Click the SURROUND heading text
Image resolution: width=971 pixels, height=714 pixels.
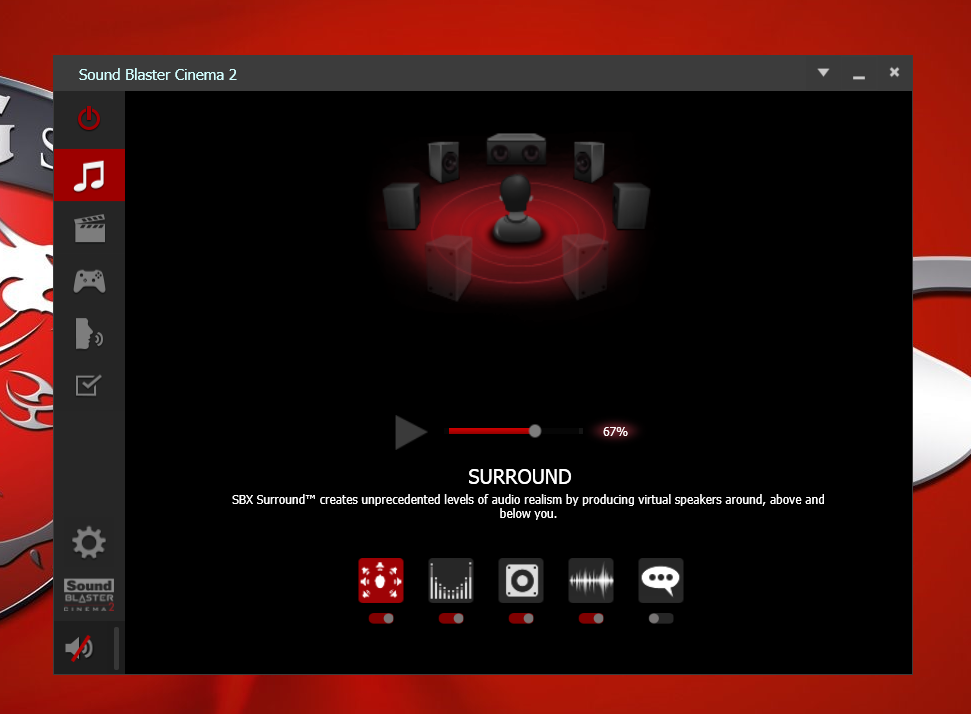pos(520,476)
